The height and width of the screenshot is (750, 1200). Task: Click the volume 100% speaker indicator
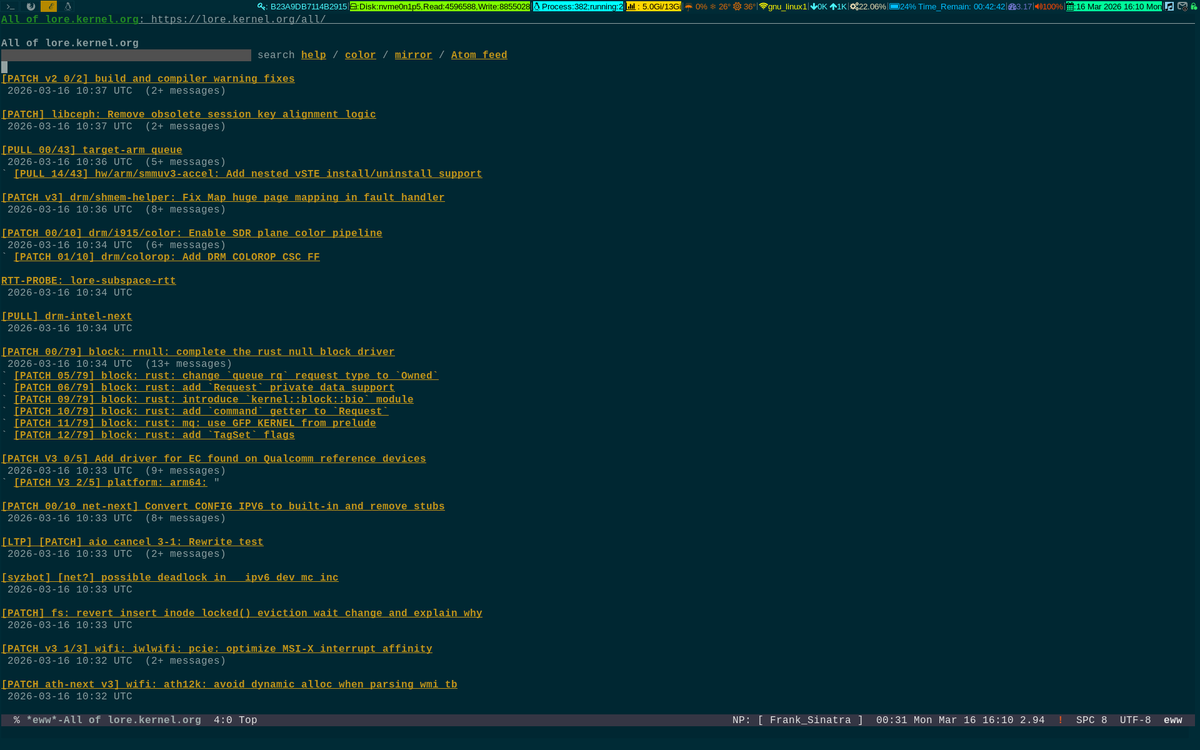[1049, 6]
